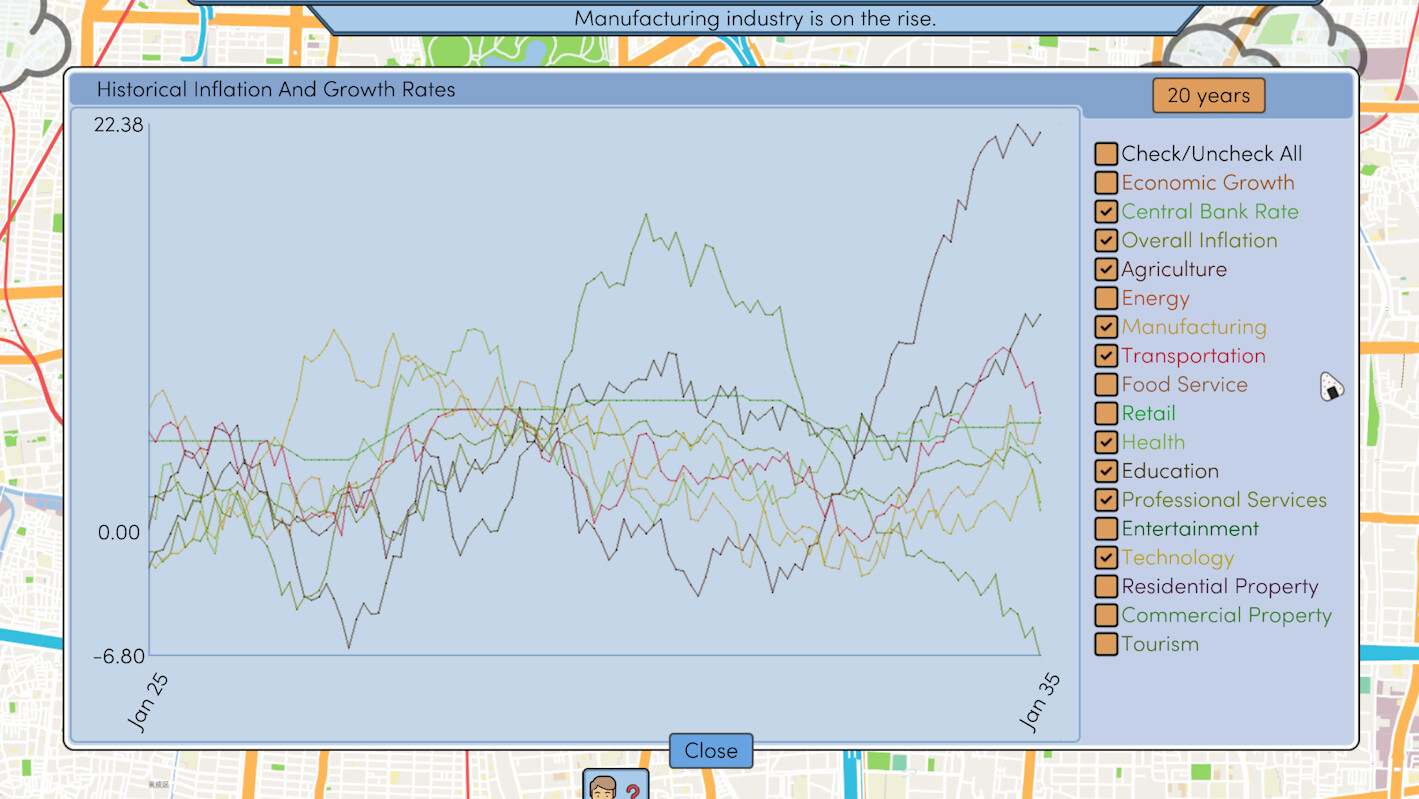Toggle the Check/Uncheck All checkbox
1419x799 pixels.
pyautogui.click(x=1106, y=154)
